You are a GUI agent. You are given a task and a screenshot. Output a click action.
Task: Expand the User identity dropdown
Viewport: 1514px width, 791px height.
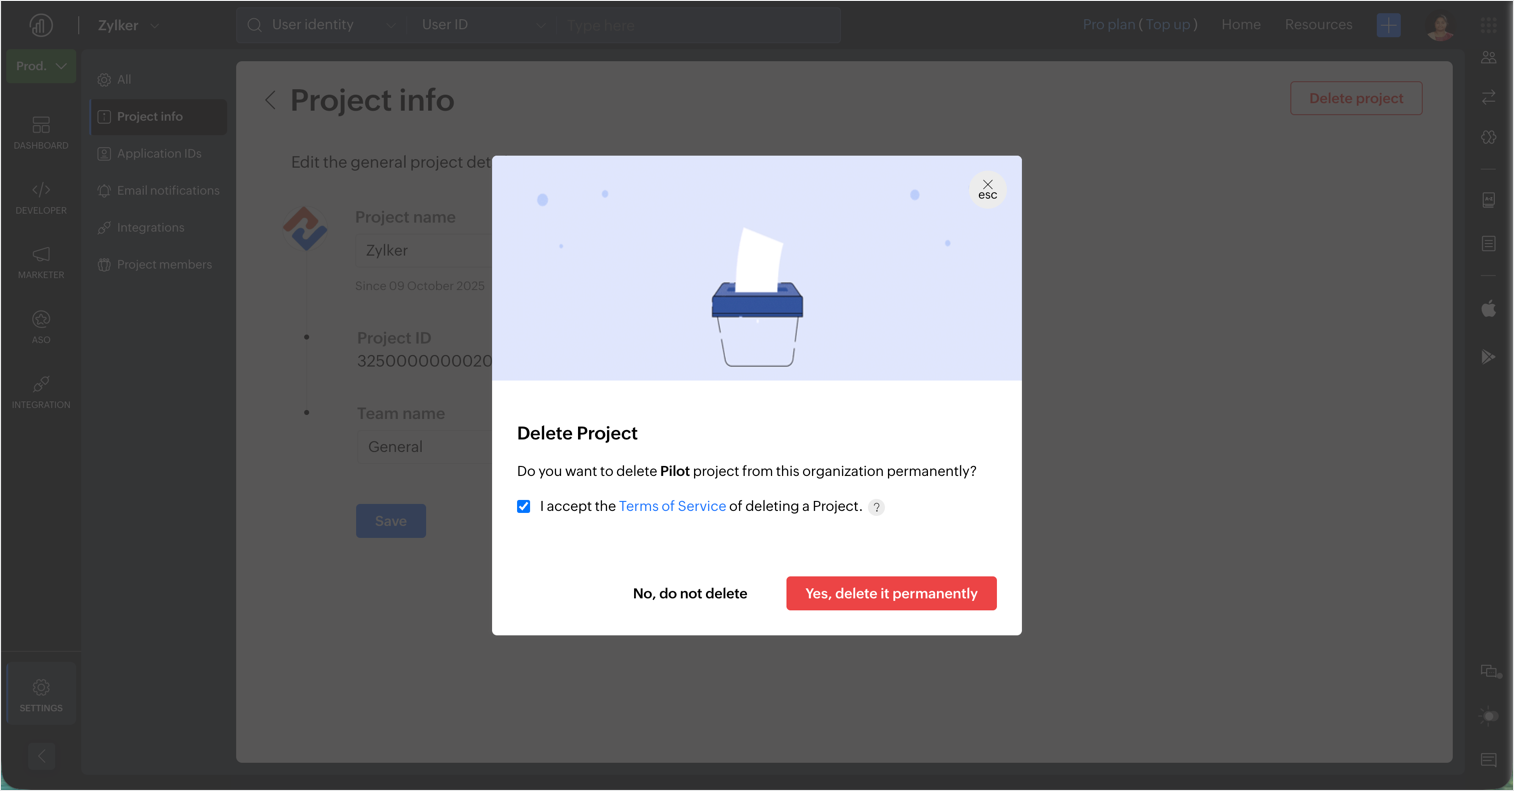coord(322,25)
